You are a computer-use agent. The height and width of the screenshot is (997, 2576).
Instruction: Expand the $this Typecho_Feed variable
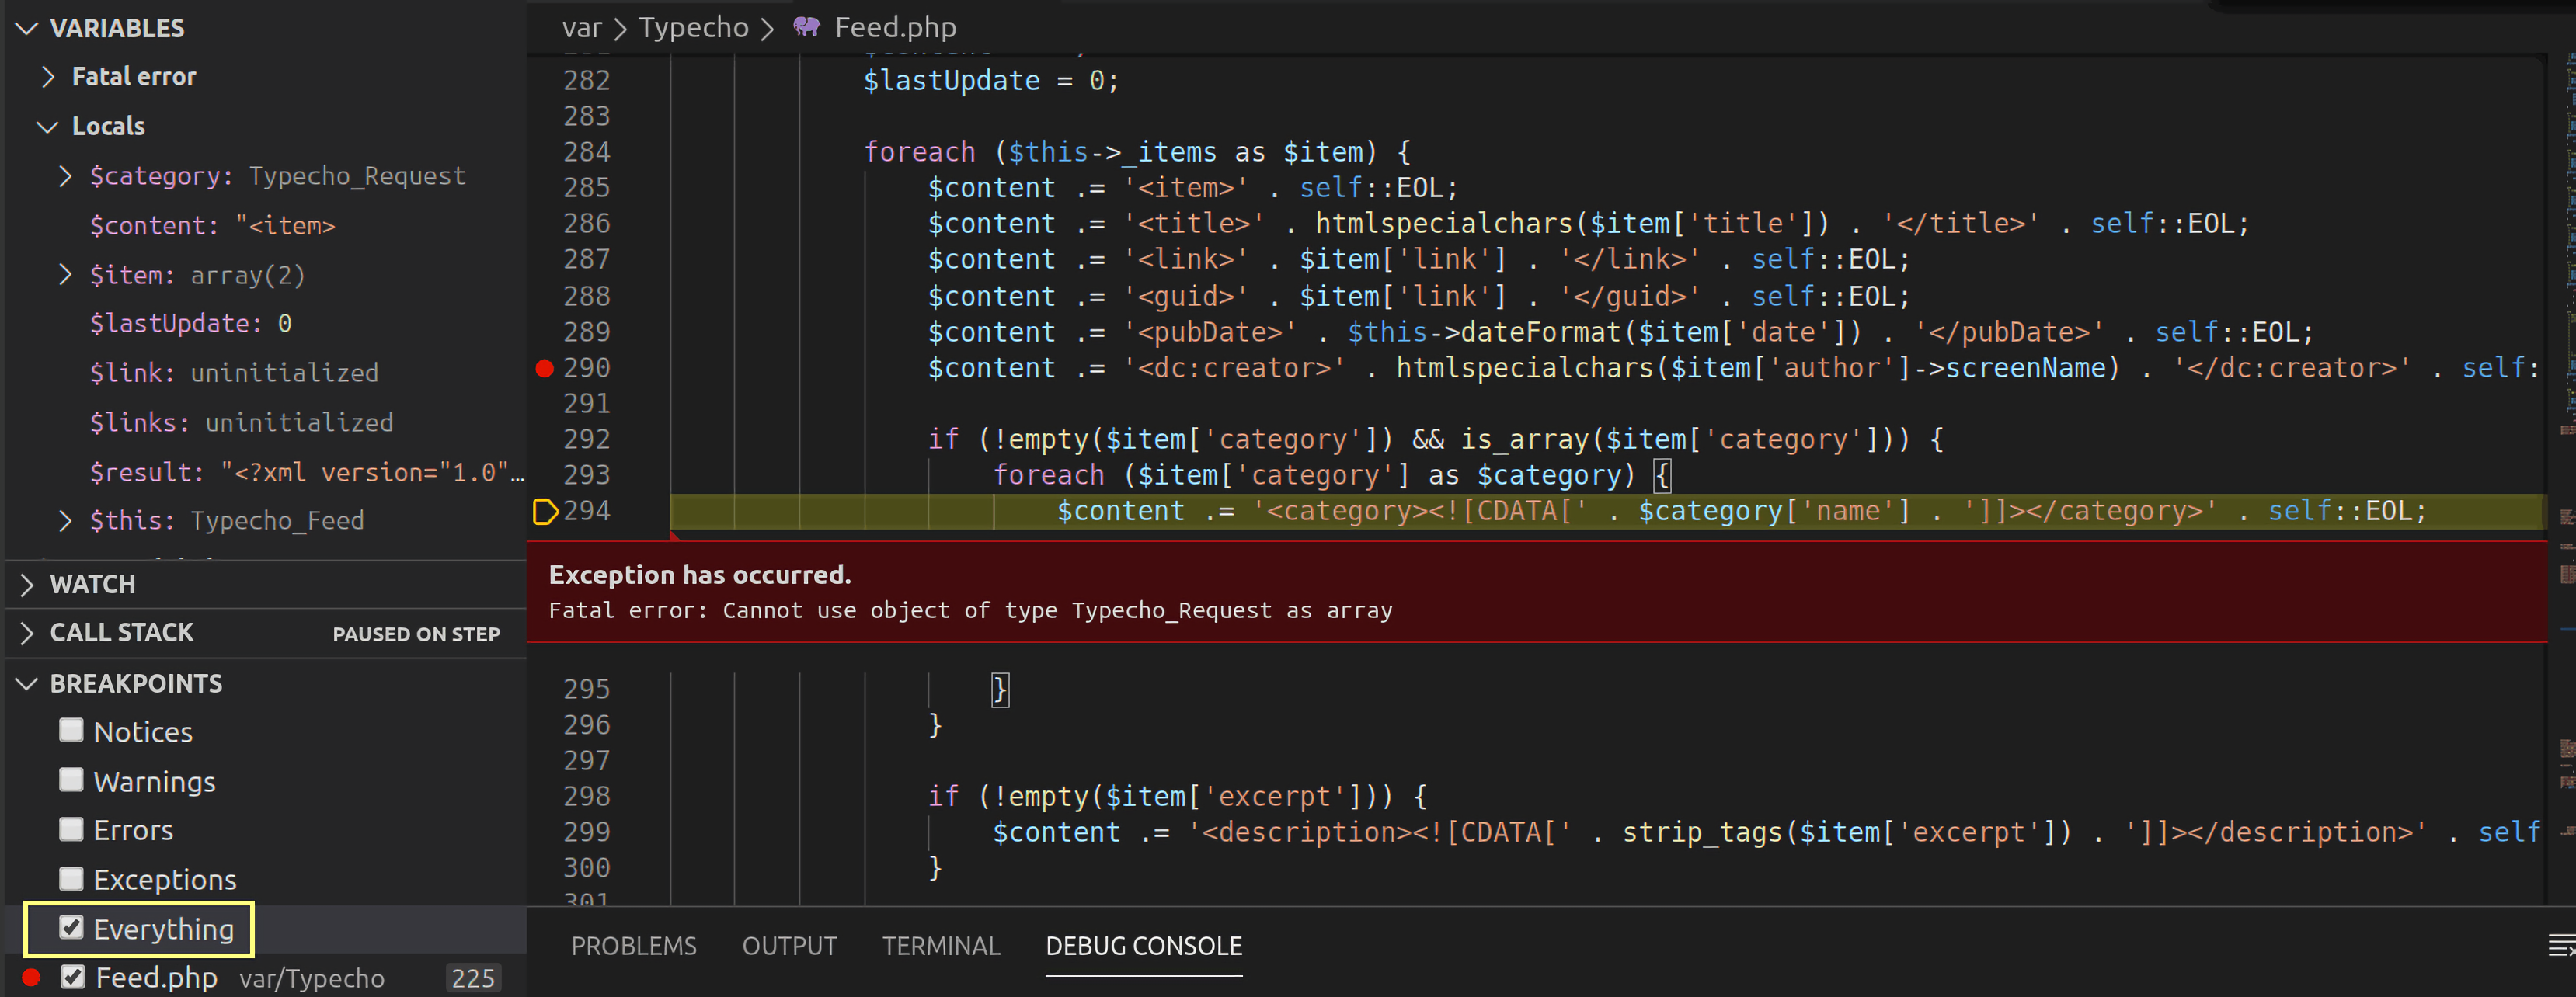66,520
